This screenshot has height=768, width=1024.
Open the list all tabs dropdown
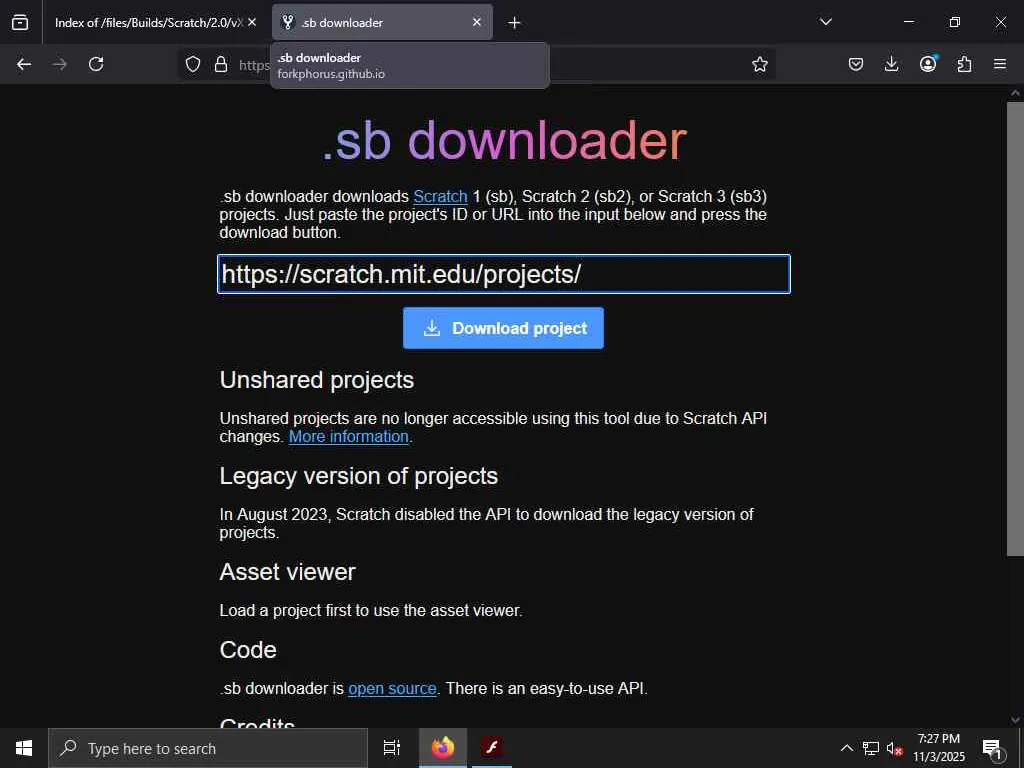point(825,22)
